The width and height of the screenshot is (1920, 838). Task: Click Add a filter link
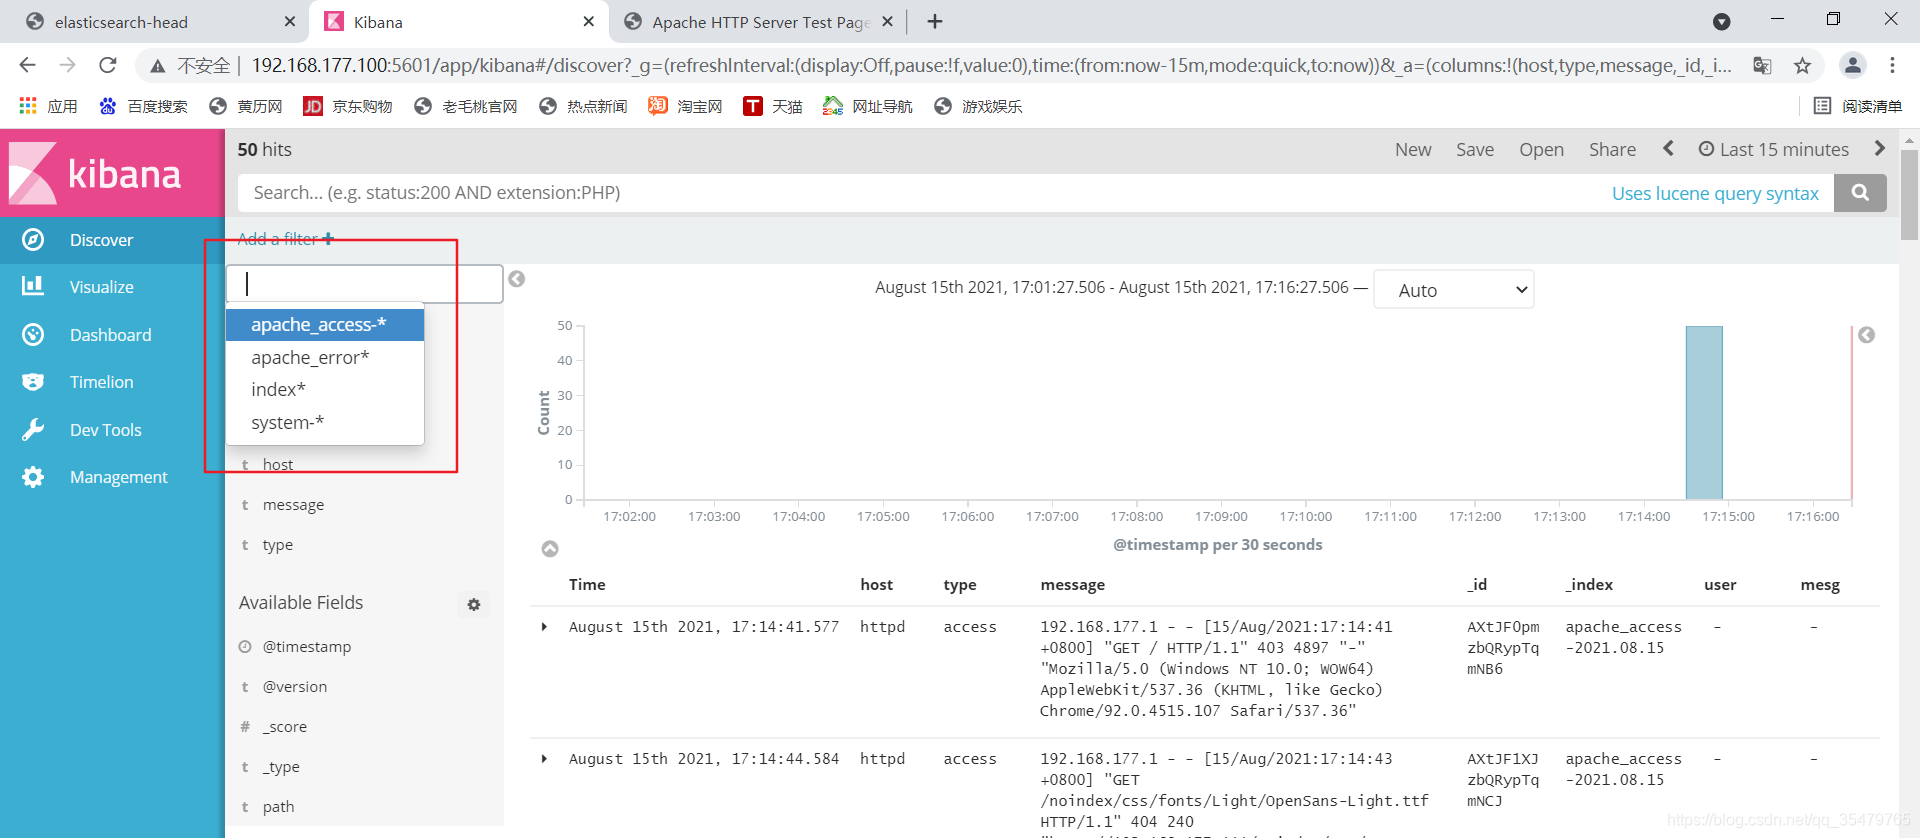point(285,239)
